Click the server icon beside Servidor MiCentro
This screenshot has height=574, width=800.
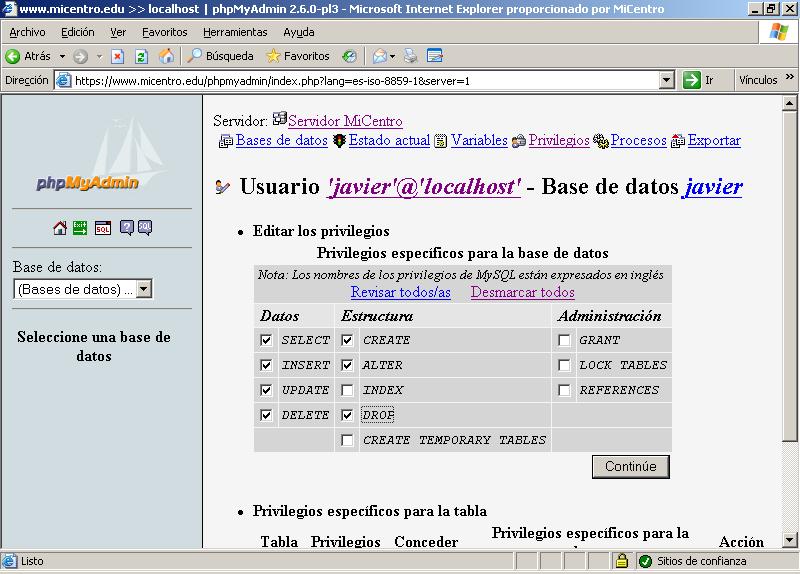280,118
